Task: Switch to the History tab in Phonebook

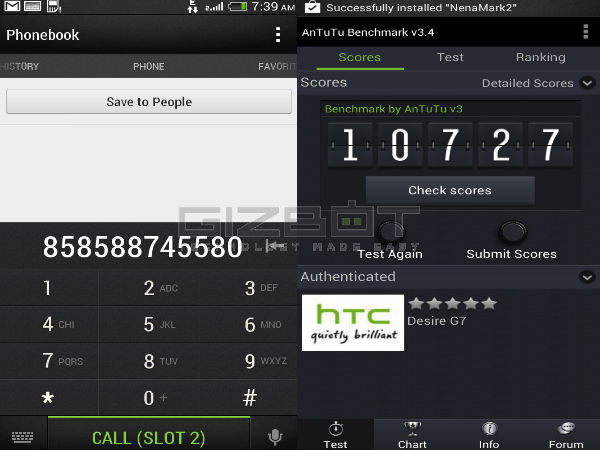Action: 20,67
